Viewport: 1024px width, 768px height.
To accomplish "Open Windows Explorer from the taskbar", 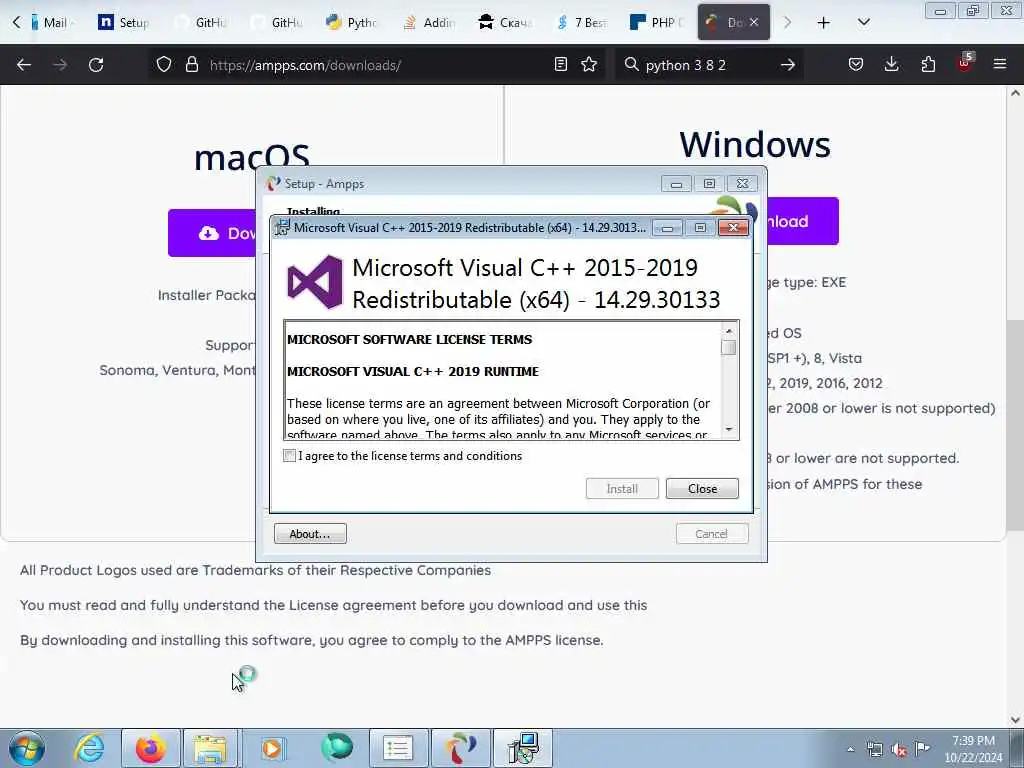I will click(210, 748).
